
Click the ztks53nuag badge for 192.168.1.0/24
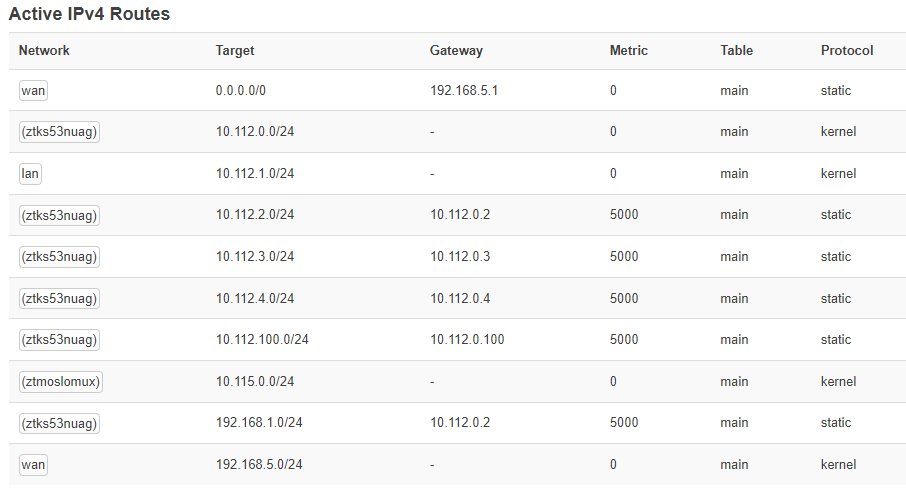point(59,423)
